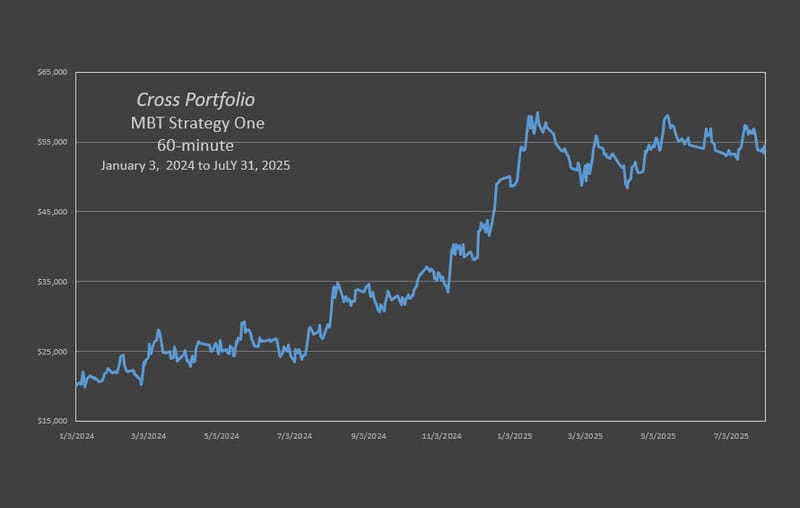Select the 3/3/2025 x-axis date label
Screen dimensions: 800x508
[x=585, y=436]
